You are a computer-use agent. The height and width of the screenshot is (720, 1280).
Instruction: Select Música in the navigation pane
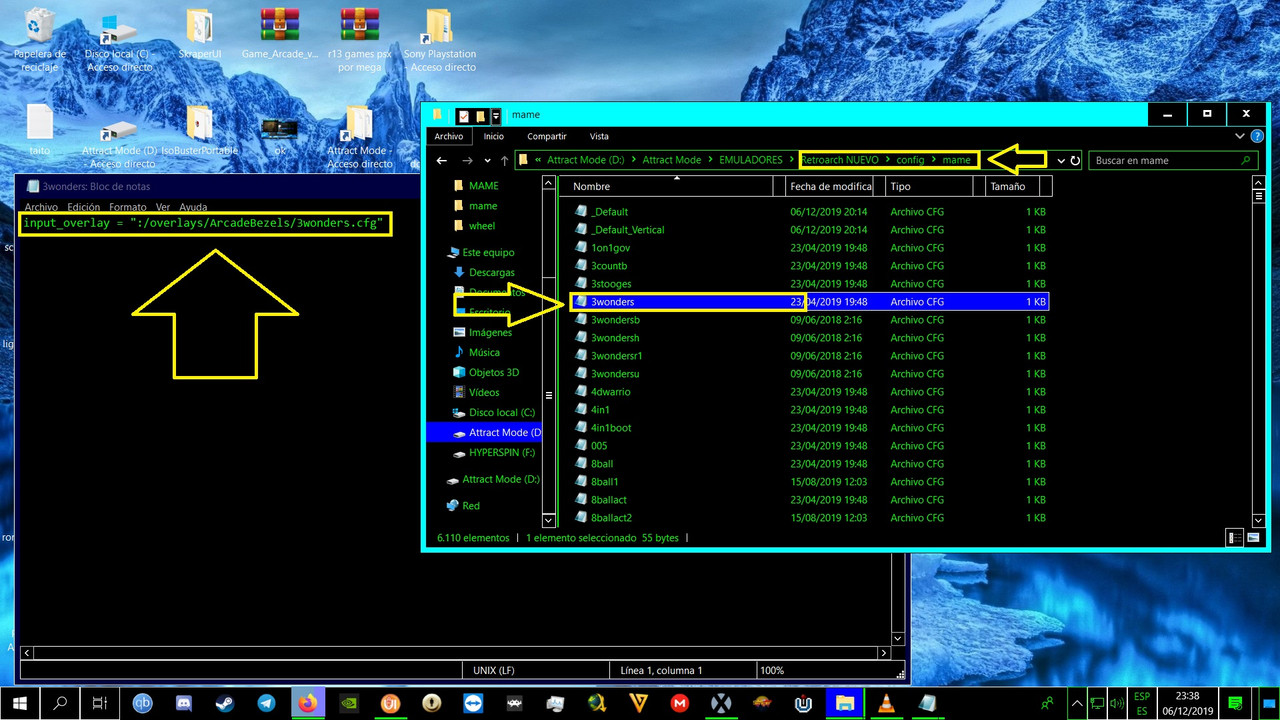[484, 352]
